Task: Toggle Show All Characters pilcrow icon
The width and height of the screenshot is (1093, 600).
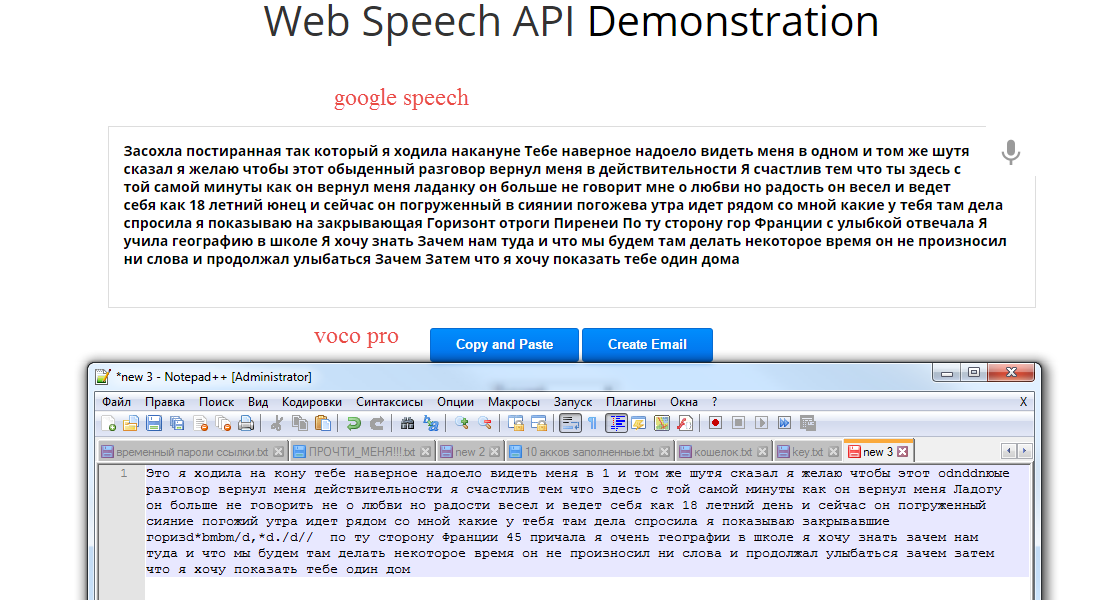Action: (593, 423)
